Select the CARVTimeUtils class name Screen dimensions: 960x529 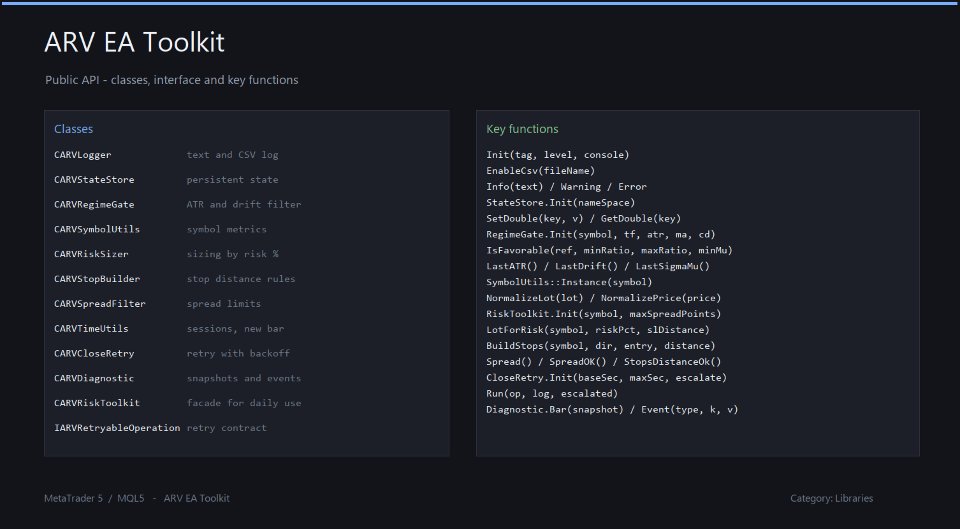[91, 328]
